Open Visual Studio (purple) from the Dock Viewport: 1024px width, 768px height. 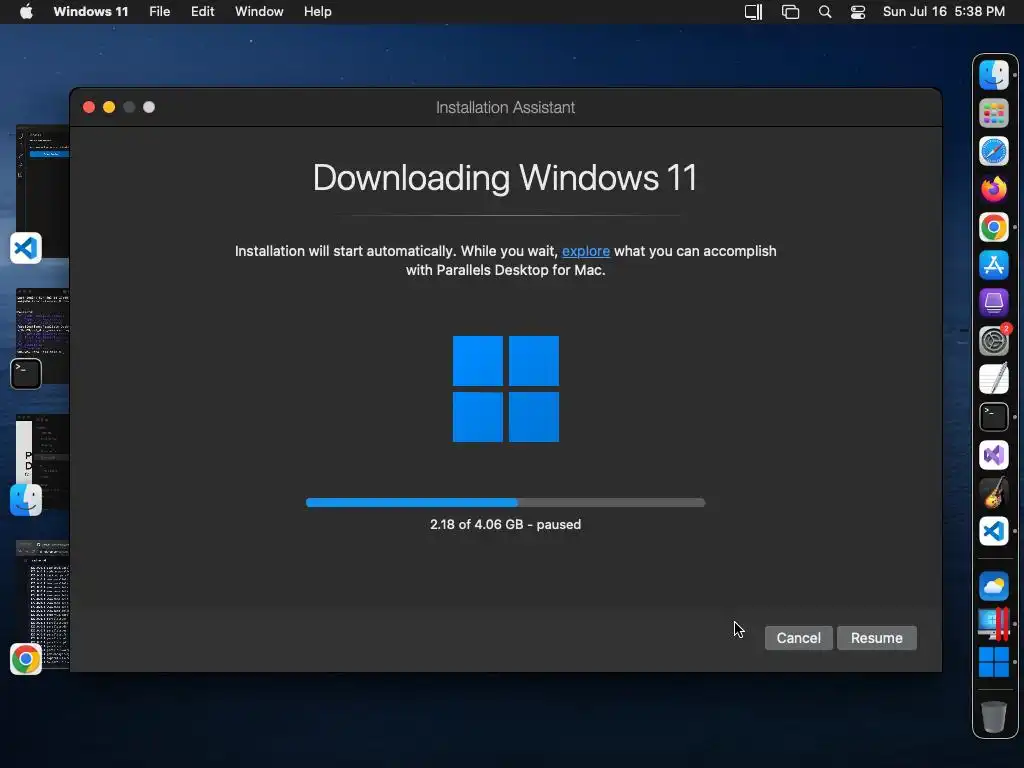(994, 455)
